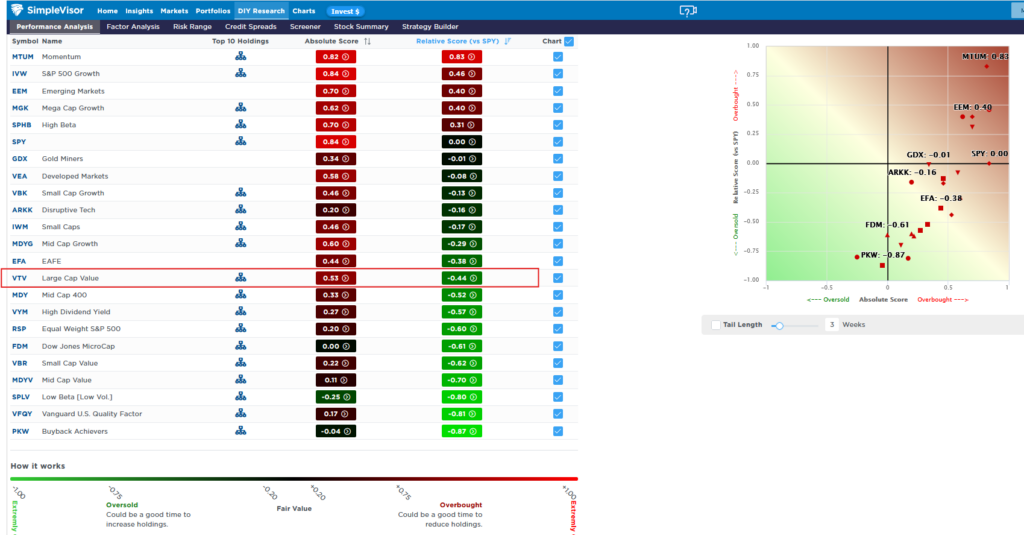Image resolution: width=1024 pixels, height=535 pixels.
Task: View holdings icon for SPHB row
Action: (240, 124)
